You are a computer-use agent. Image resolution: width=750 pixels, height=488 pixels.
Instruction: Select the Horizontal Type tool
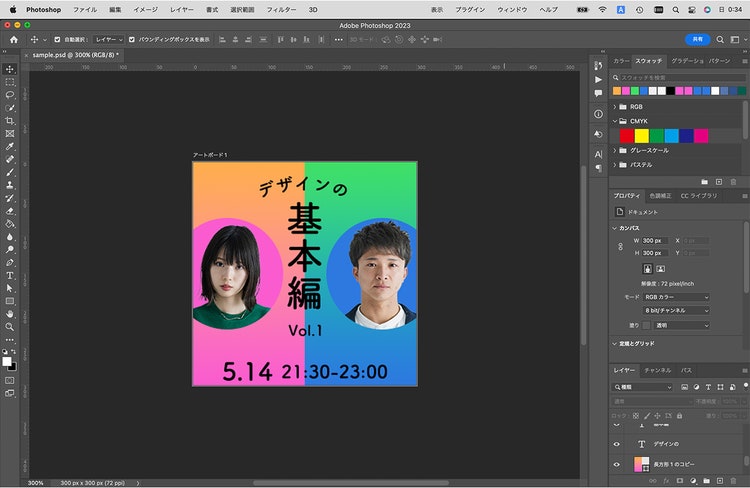tap(10, 276)
